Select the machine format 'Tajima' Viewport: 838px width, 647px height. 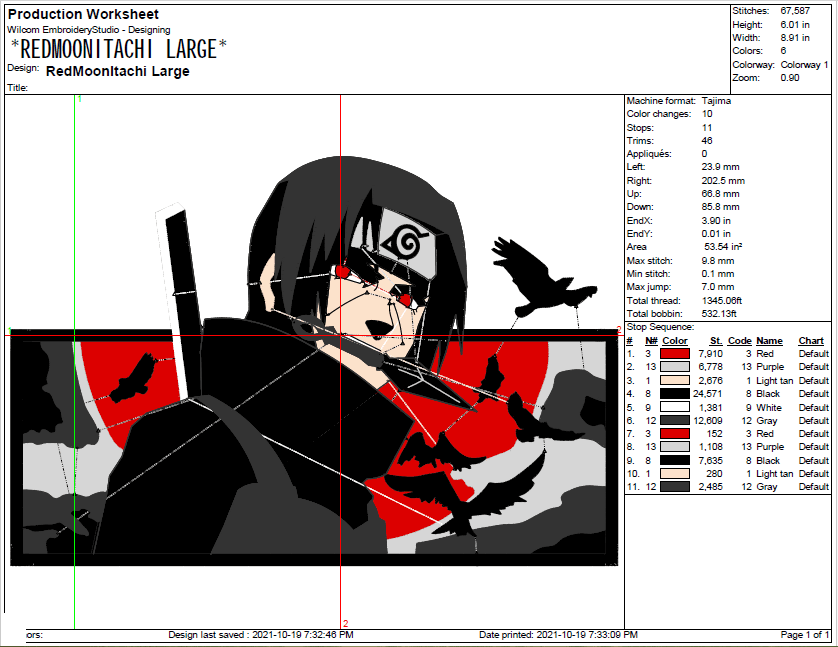click(716, 101)
